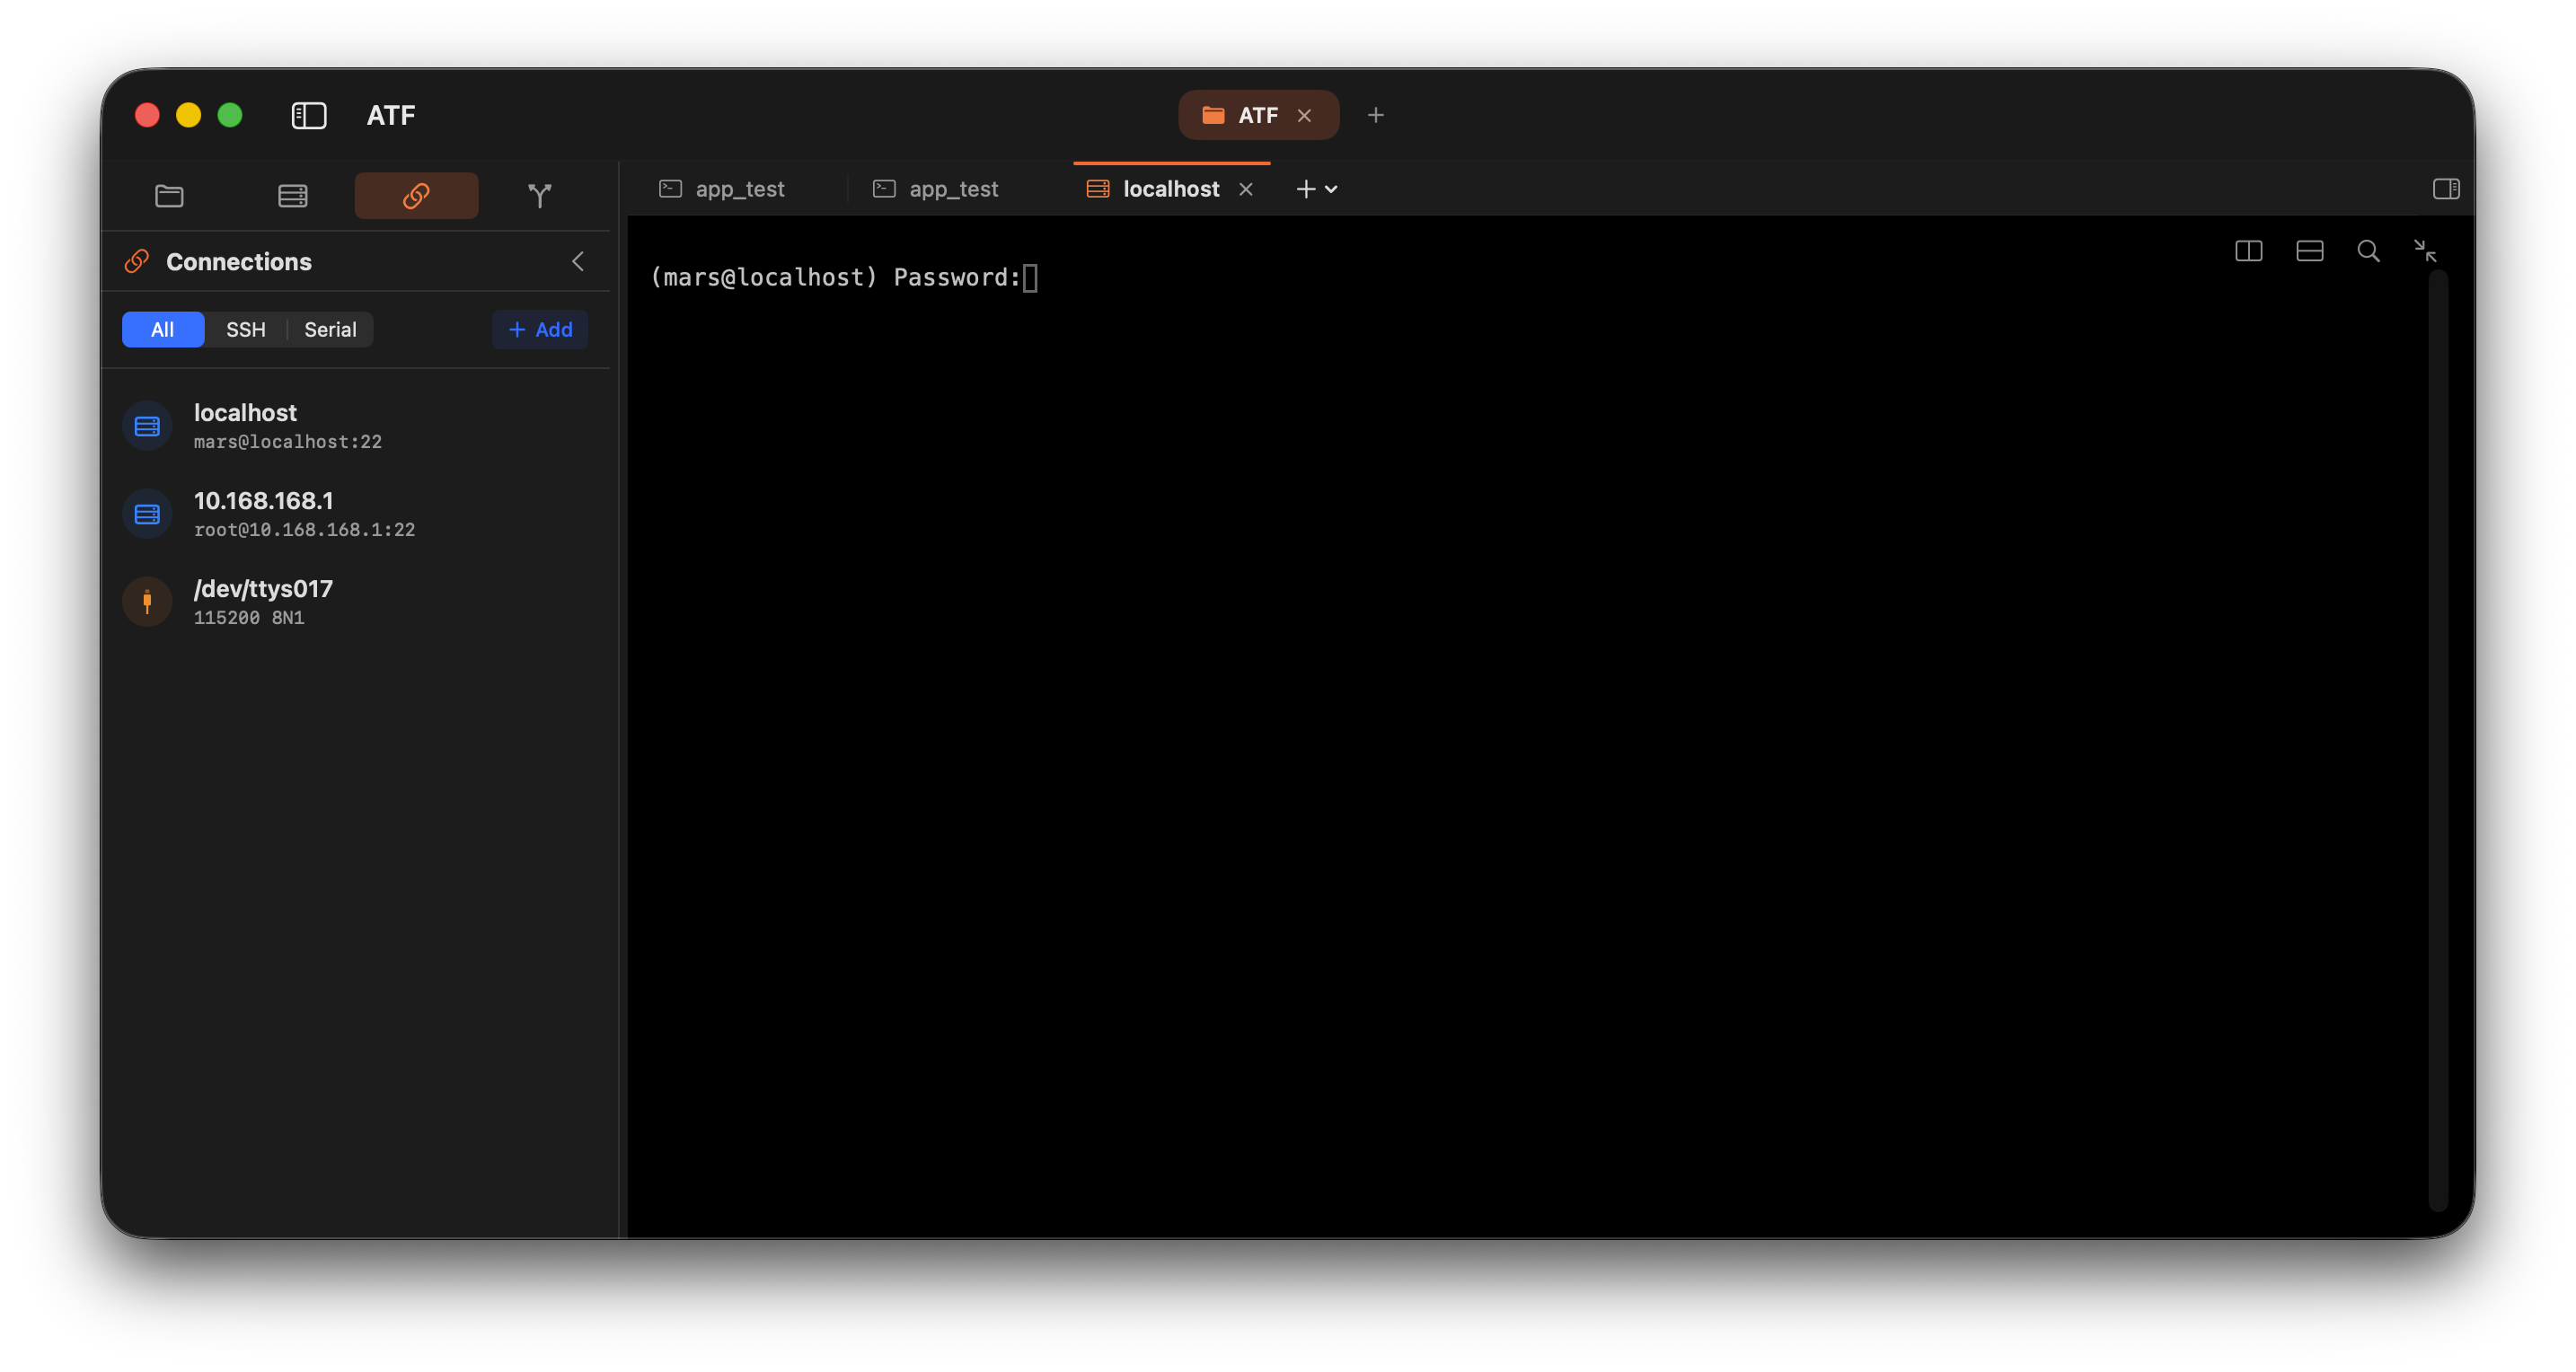The image size is (2576, 1372).
Task: Toggle the right side panel icon
Action: (2446, 189)
